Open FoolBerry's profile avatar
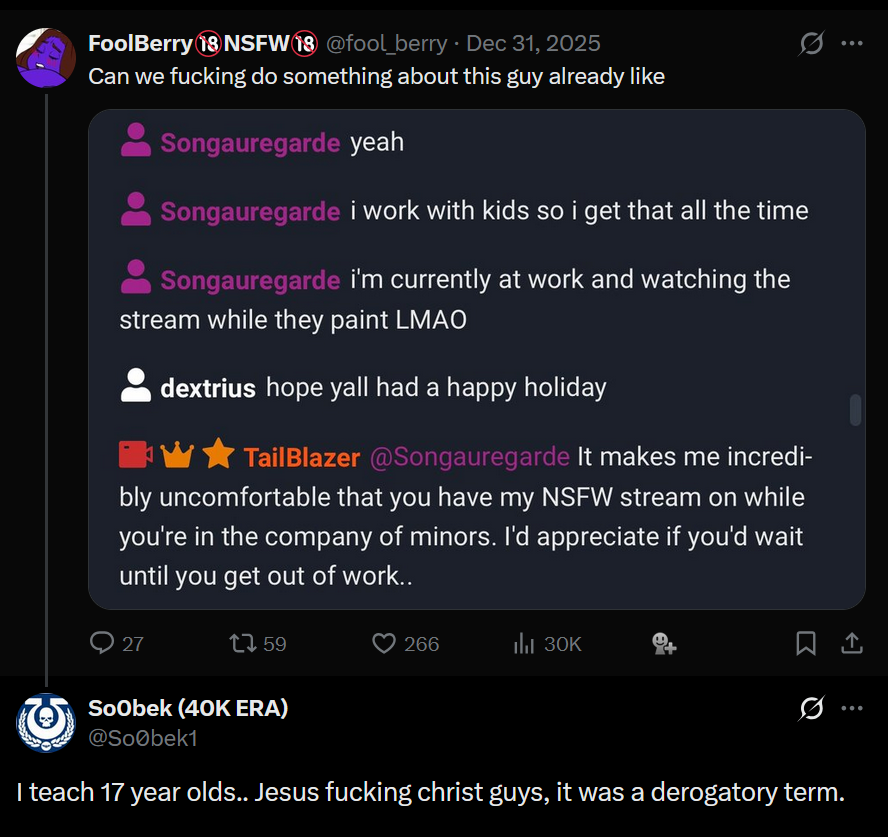 (46, 57)
